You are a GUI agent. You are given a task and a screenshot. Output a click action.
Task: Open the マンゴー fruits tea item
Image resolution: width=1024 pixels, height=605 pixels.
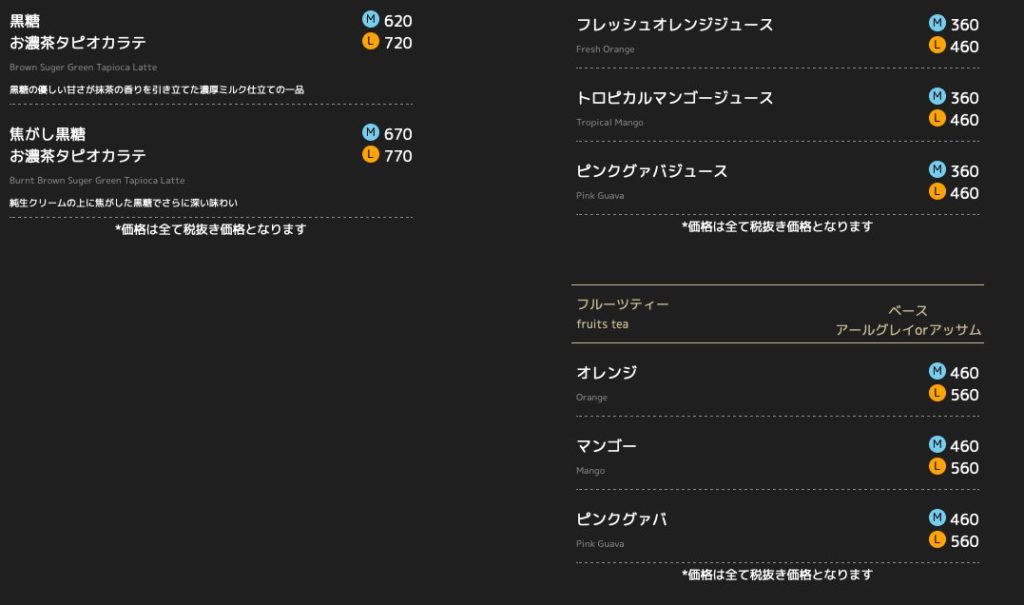(606, 446)
